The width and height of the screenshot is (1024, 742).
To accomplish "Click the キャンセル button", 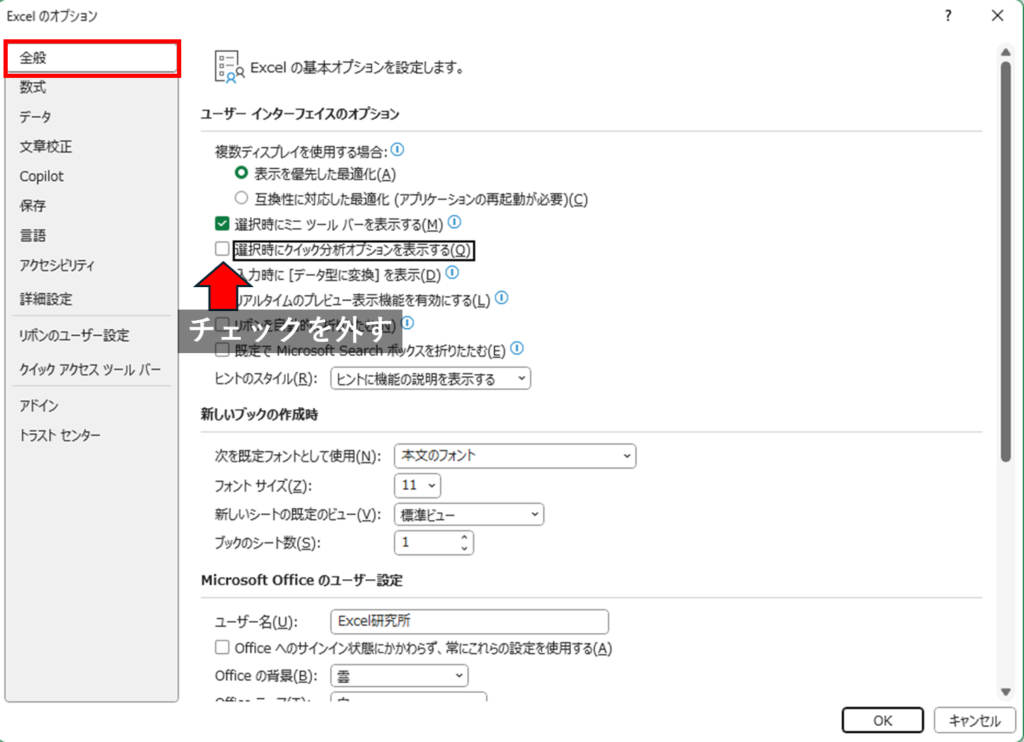I will (x=975, y=720).
